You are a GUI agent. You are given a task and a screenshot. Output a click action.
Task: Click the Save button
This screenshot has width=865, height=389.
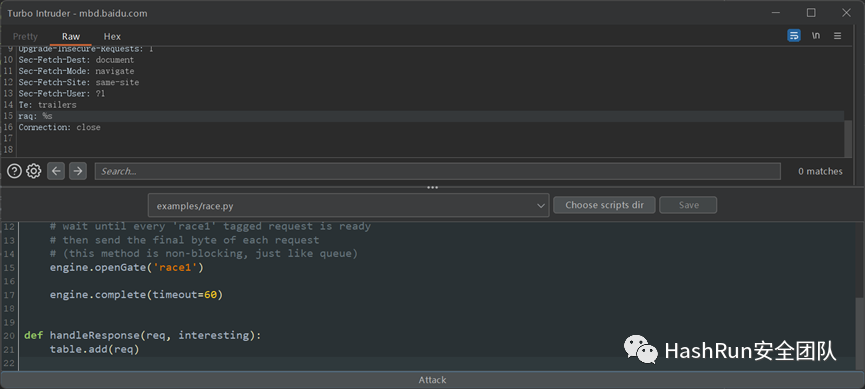click(x=688, y=205)
